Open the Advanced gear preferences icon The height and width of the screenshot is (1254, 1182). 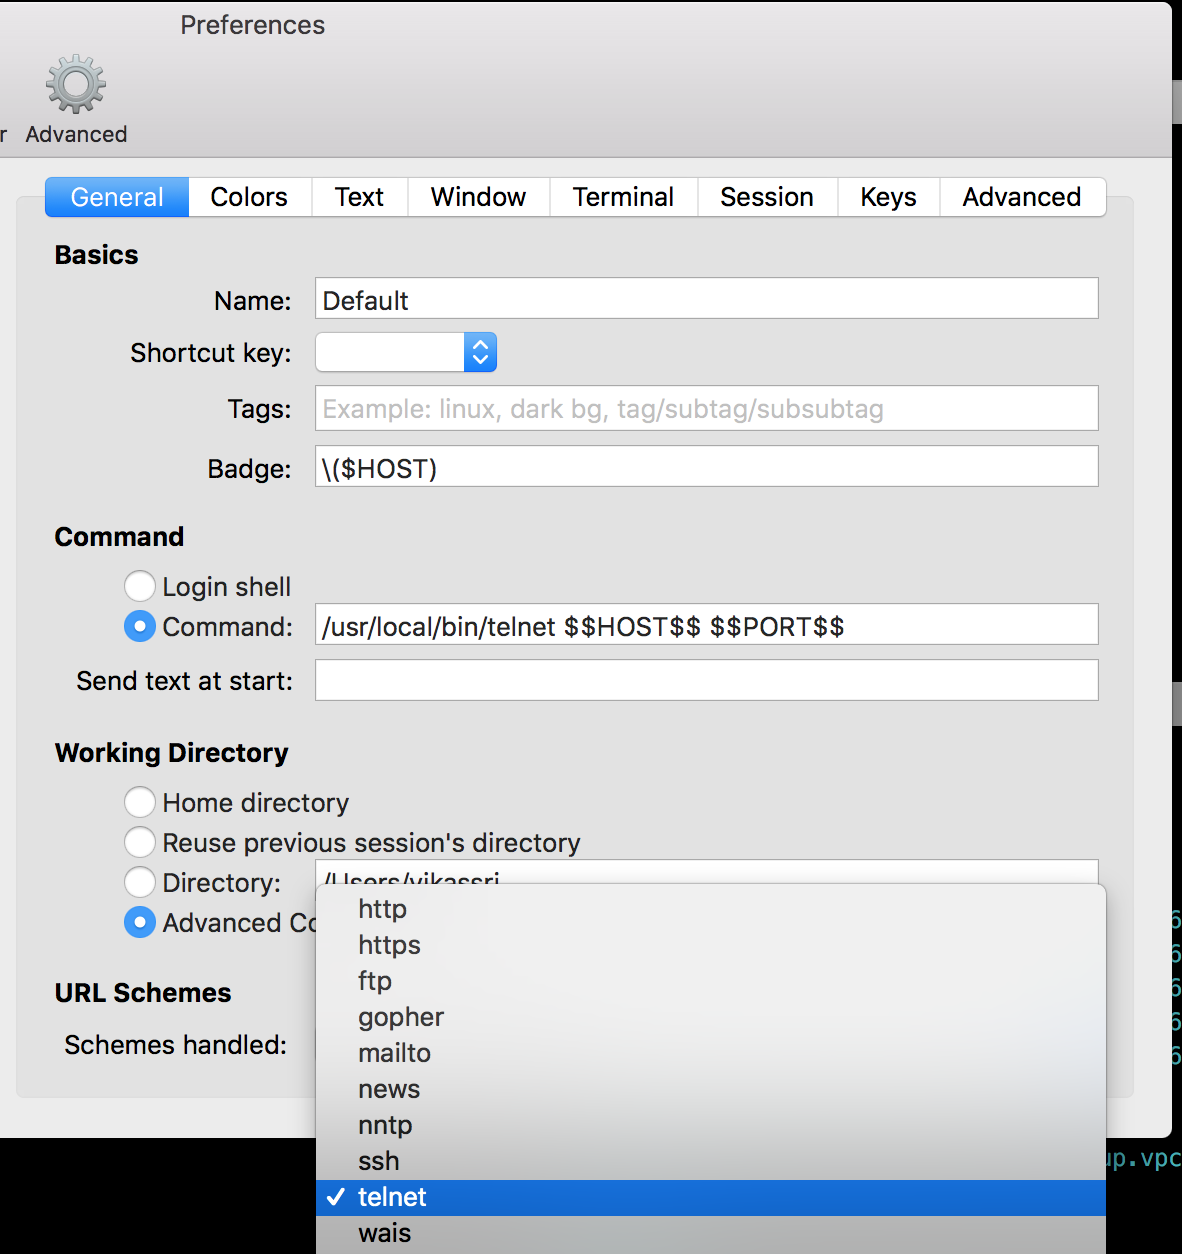[76, 100]
